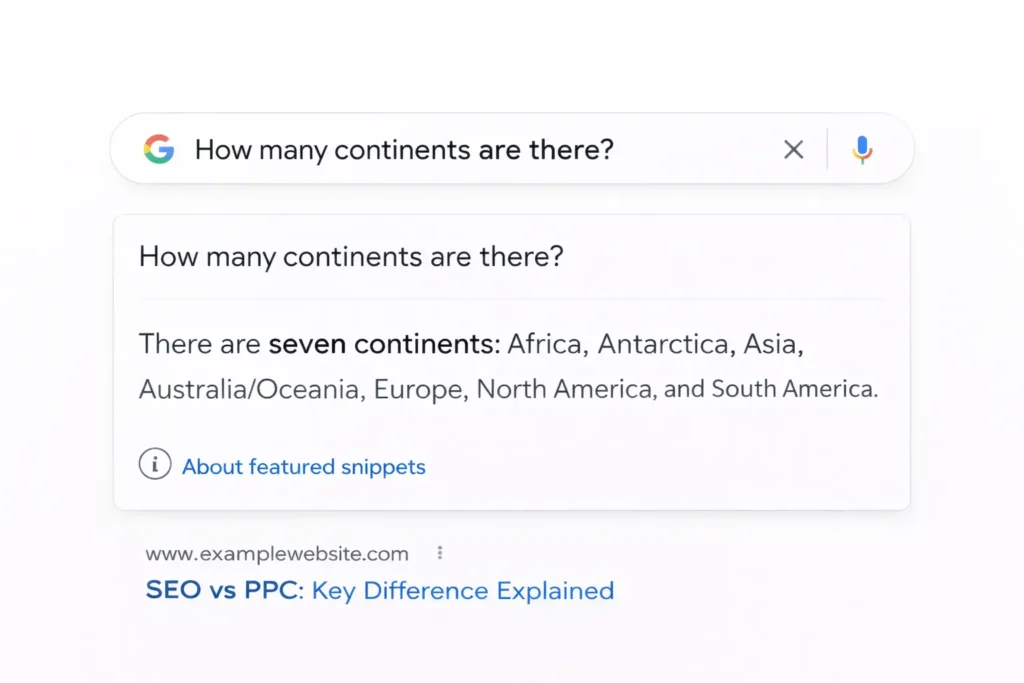Click the featured snippet answer text

coord(508,365)
